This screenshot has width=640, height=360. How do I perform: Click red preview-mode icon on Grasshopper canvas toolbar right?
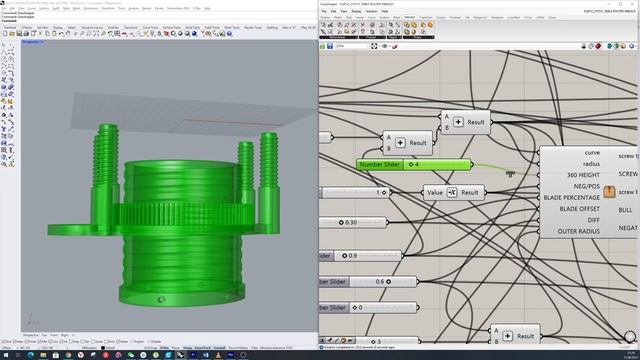(x=598, y=46)
